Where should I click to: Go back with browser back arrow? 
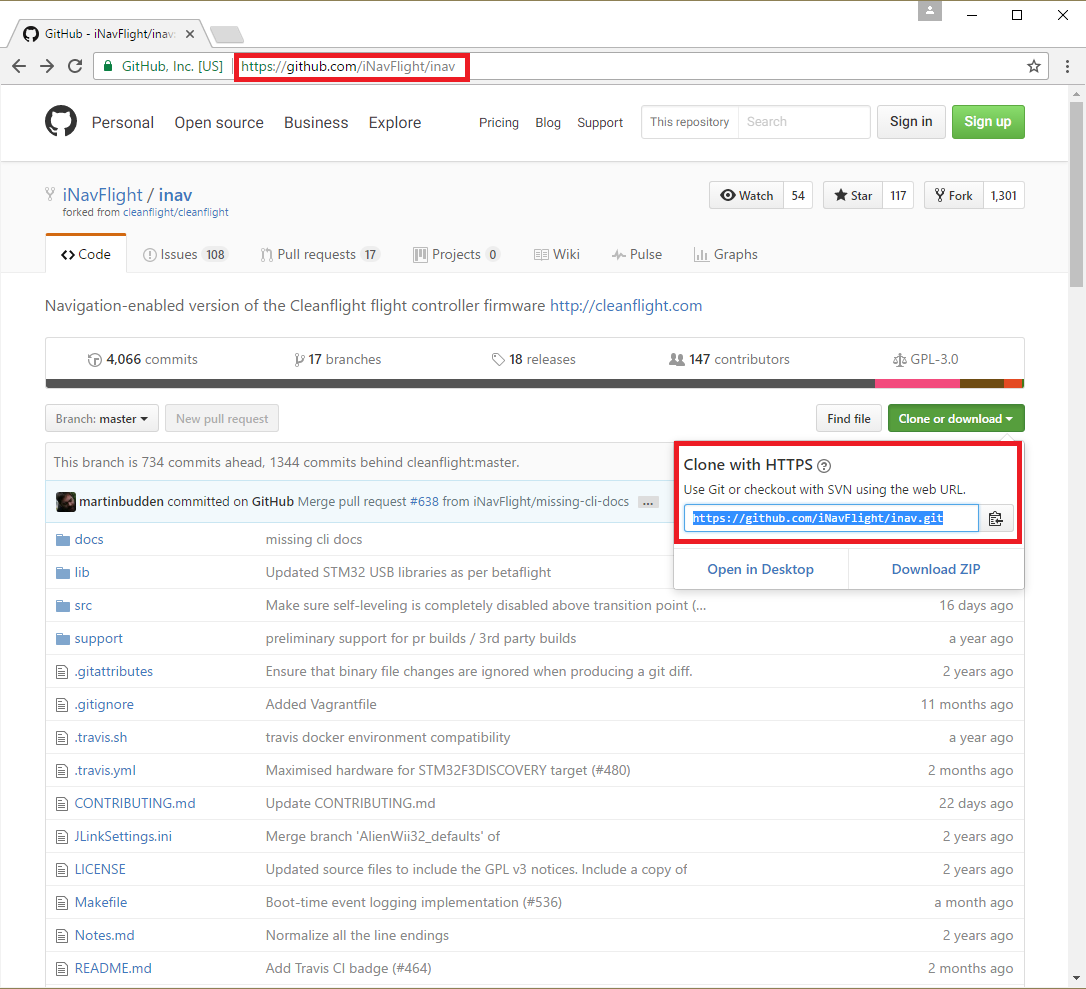[19, 66]
